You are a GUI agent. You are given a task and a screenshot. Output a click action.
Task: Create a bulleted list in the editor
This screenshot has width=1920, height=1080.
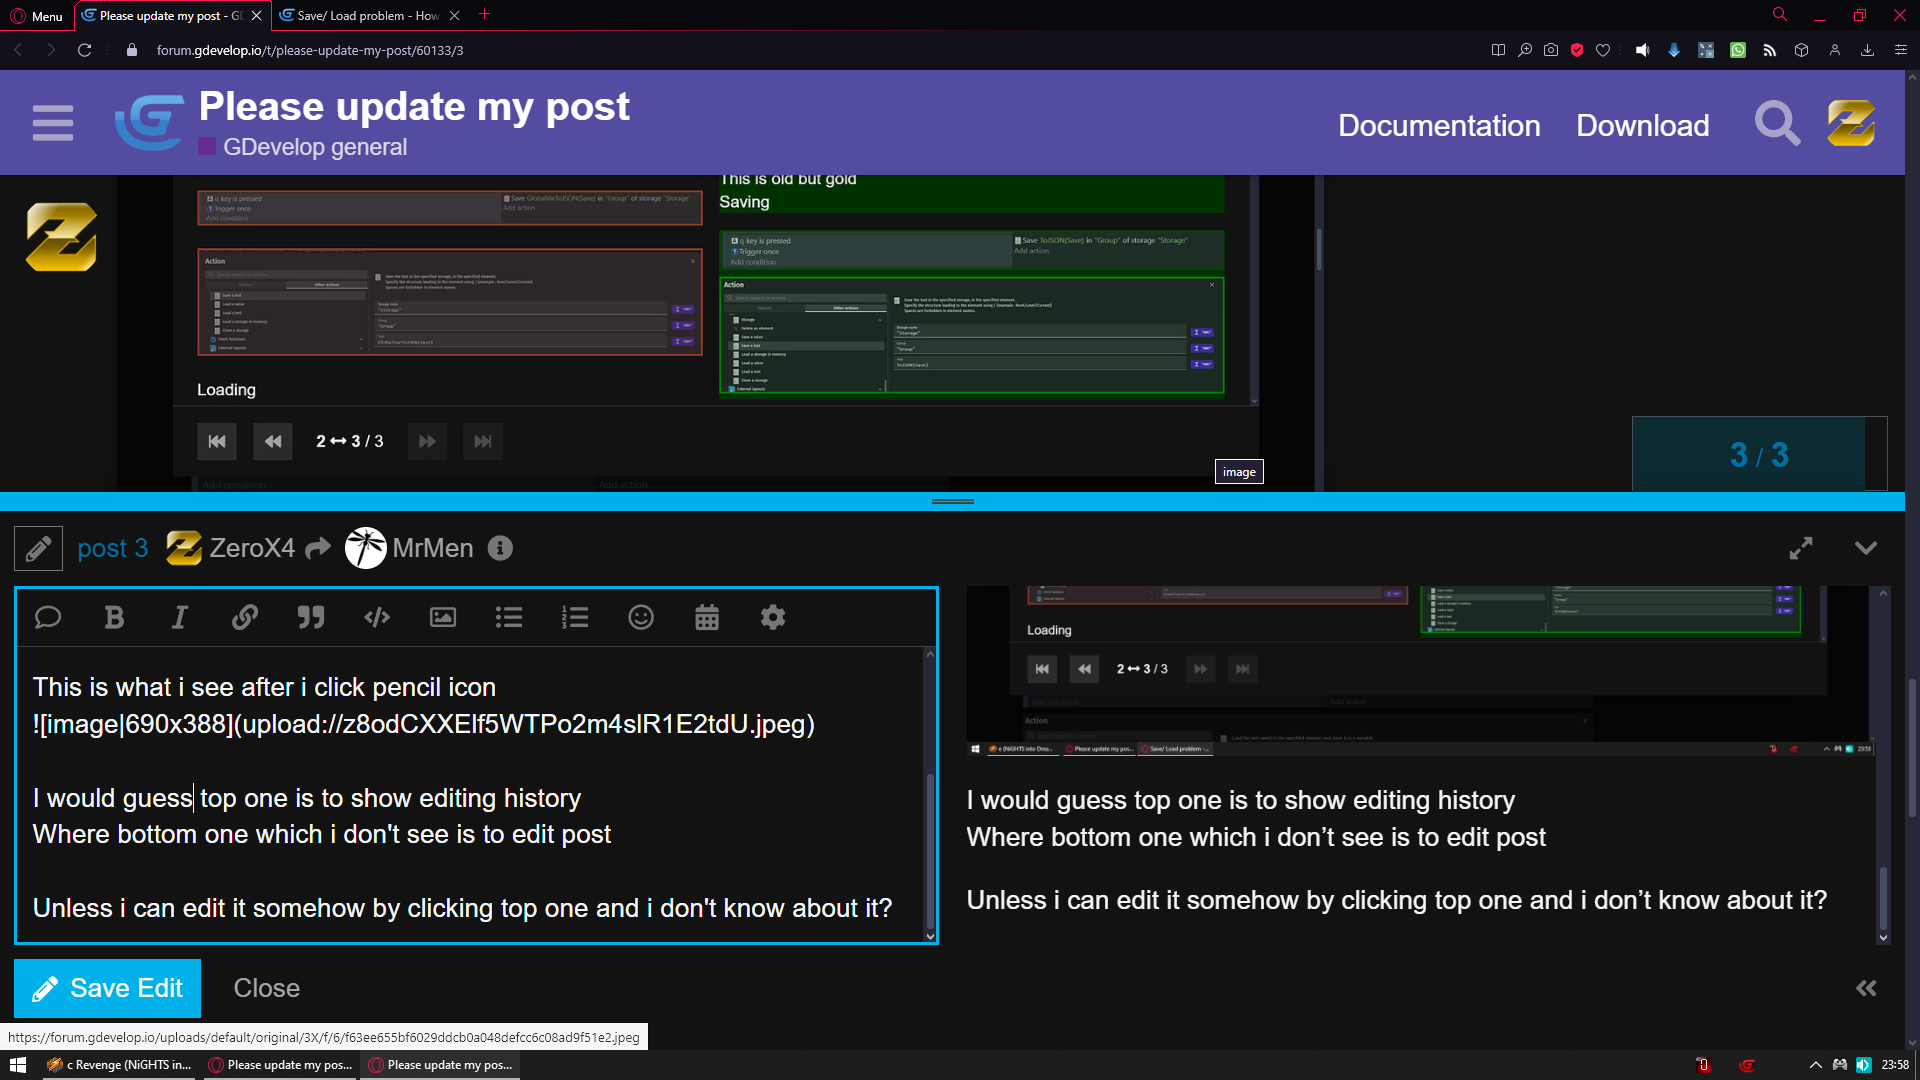509,617
